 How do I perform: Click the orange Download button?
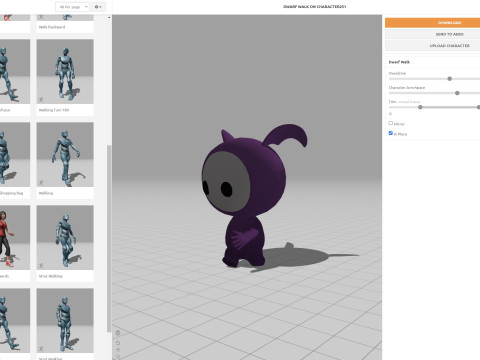(x=433, y=23)
